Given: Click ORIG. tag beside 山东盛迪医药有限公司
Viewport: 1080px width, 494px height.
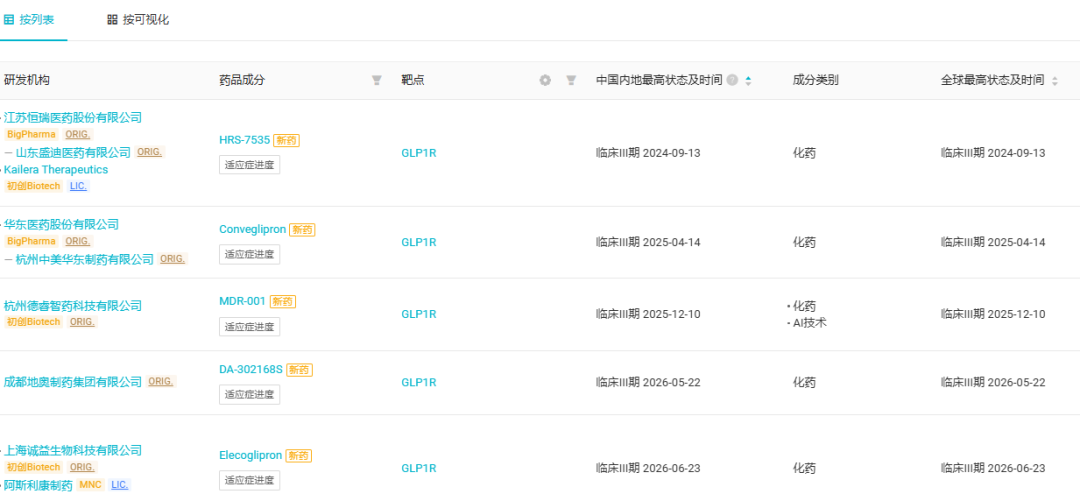Looking at the screenshot, I should pos(149,152).
